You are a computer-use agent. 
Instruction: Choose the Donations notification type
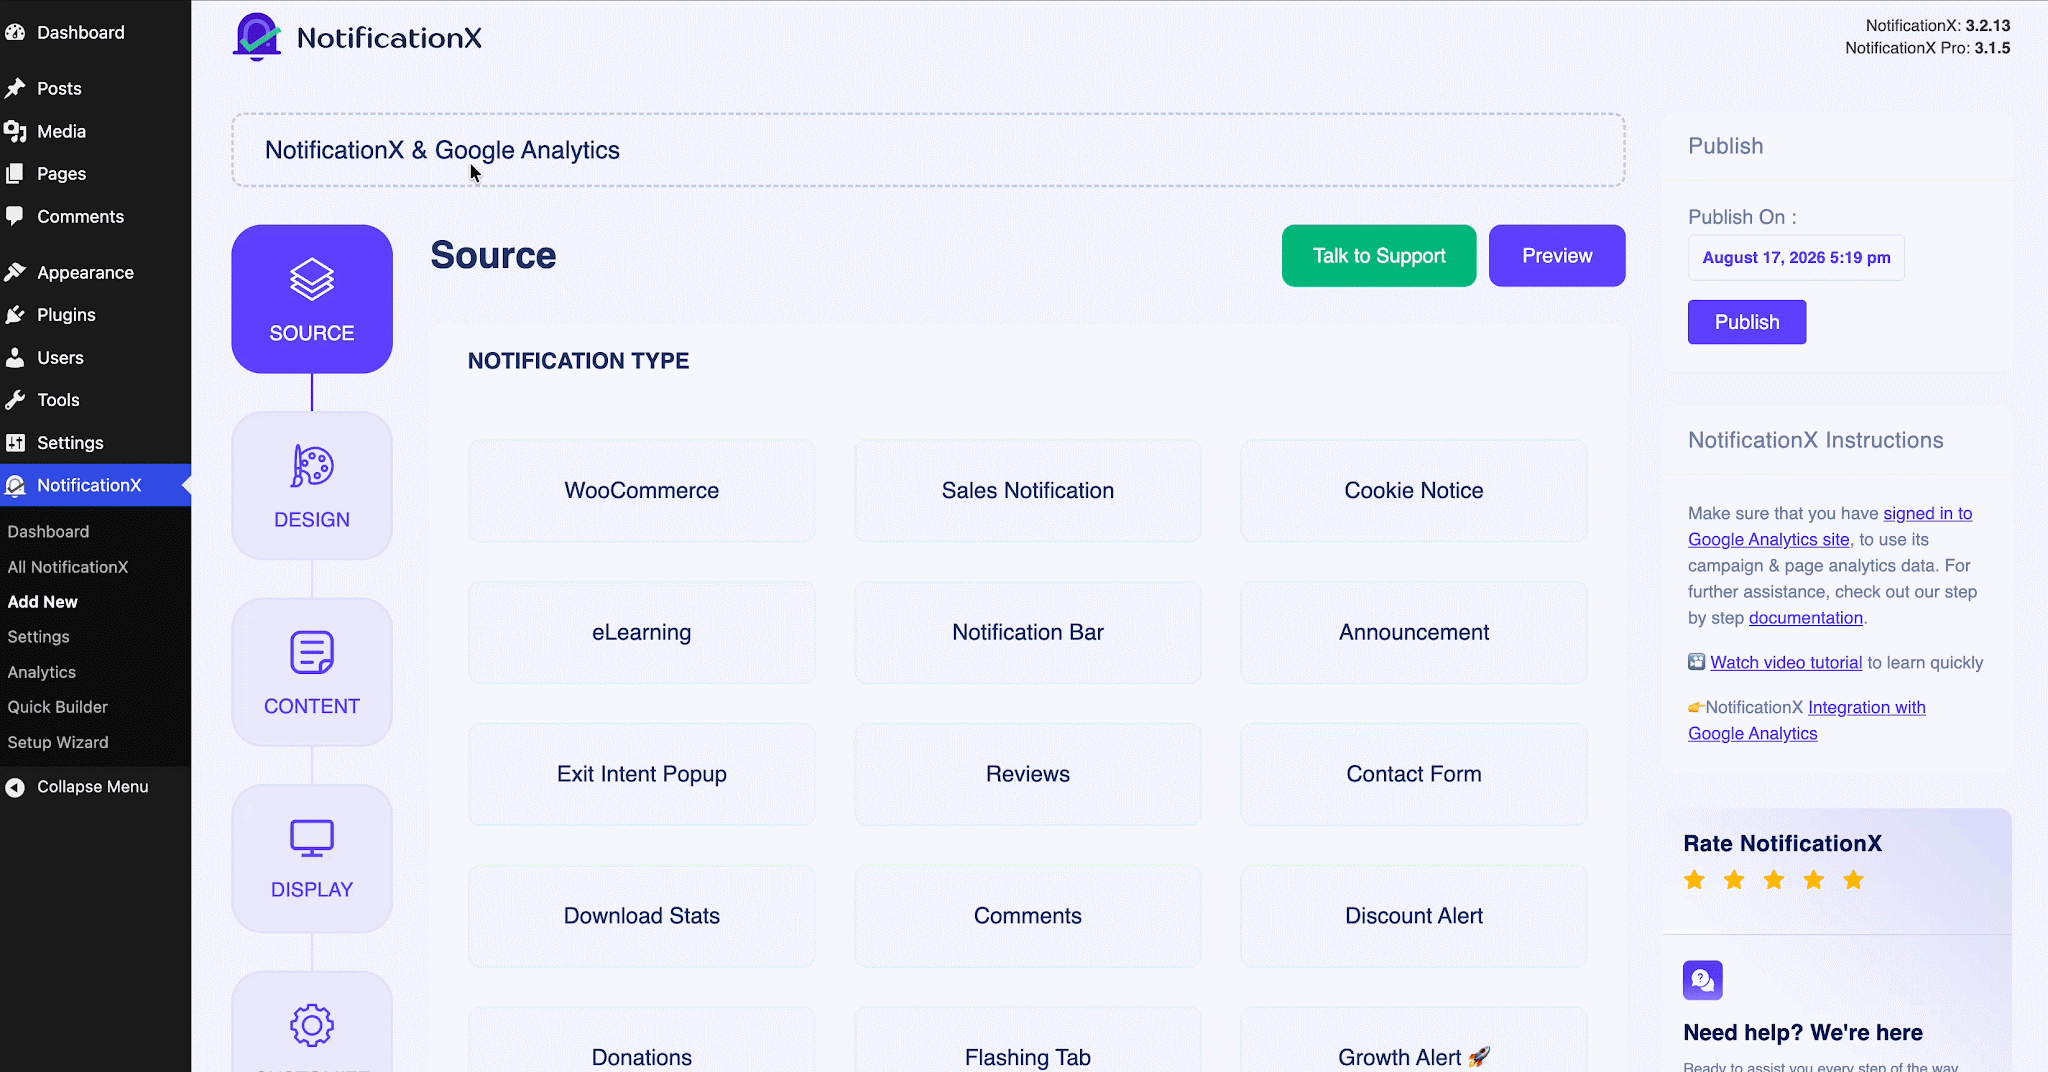(x=642, y=1040)
